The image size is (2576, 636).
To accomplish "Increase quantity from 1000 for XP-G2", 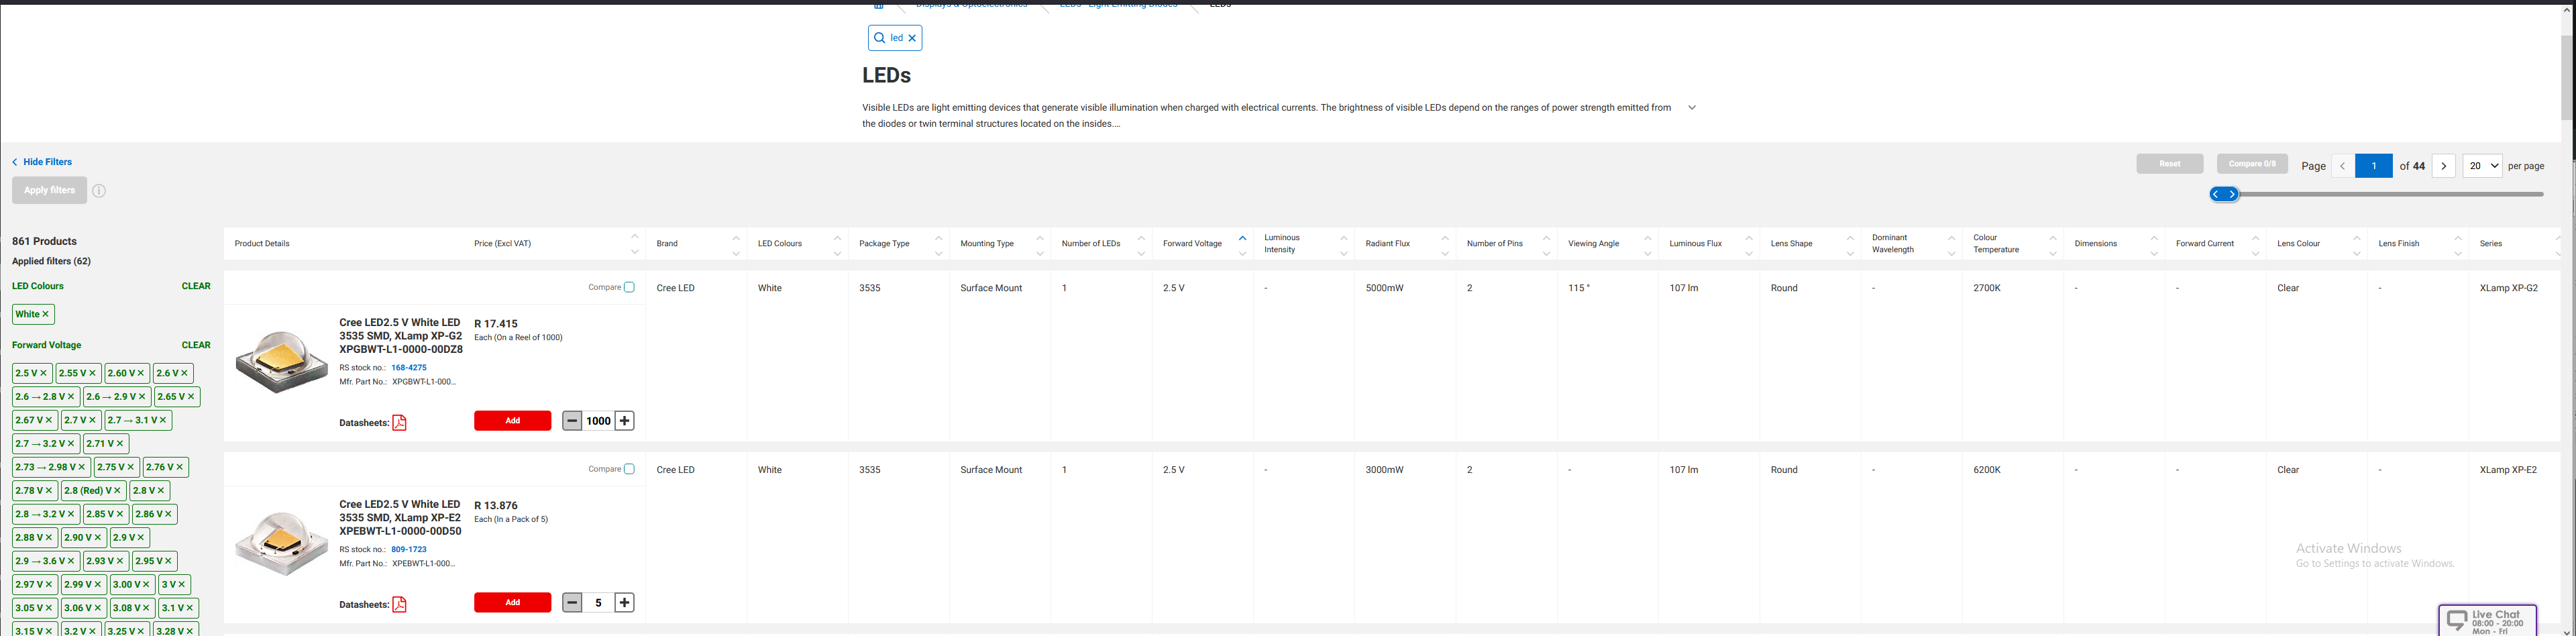I will click(624, 421).
